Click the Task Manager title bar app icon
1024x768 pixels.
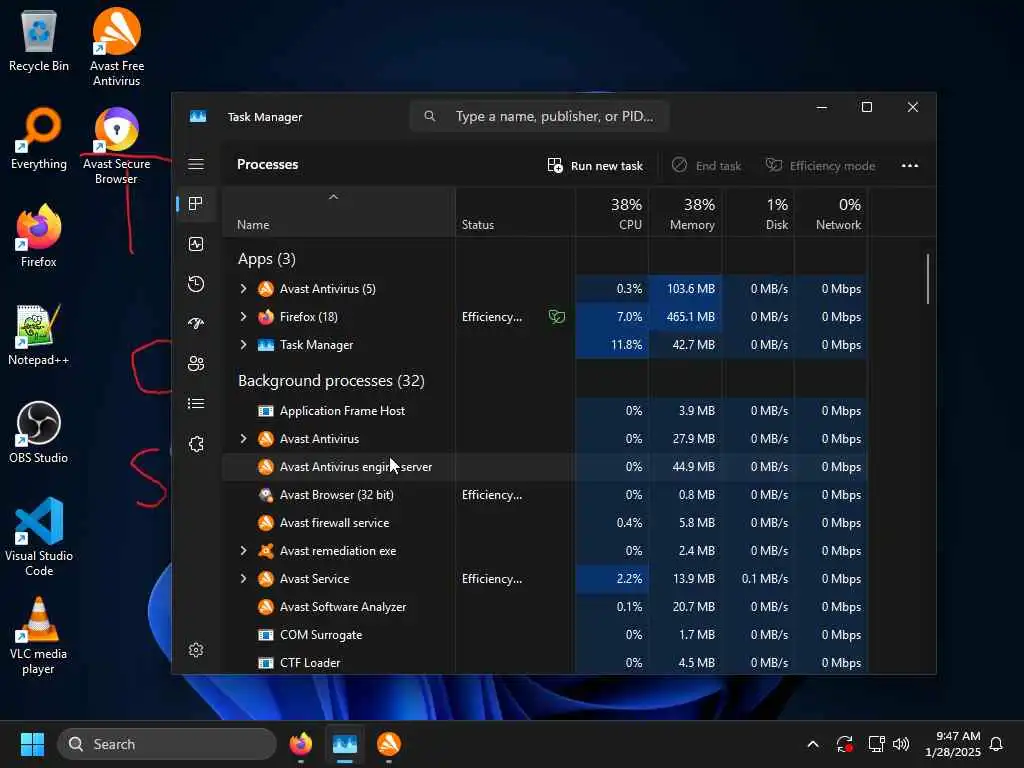tap(198, 116)
